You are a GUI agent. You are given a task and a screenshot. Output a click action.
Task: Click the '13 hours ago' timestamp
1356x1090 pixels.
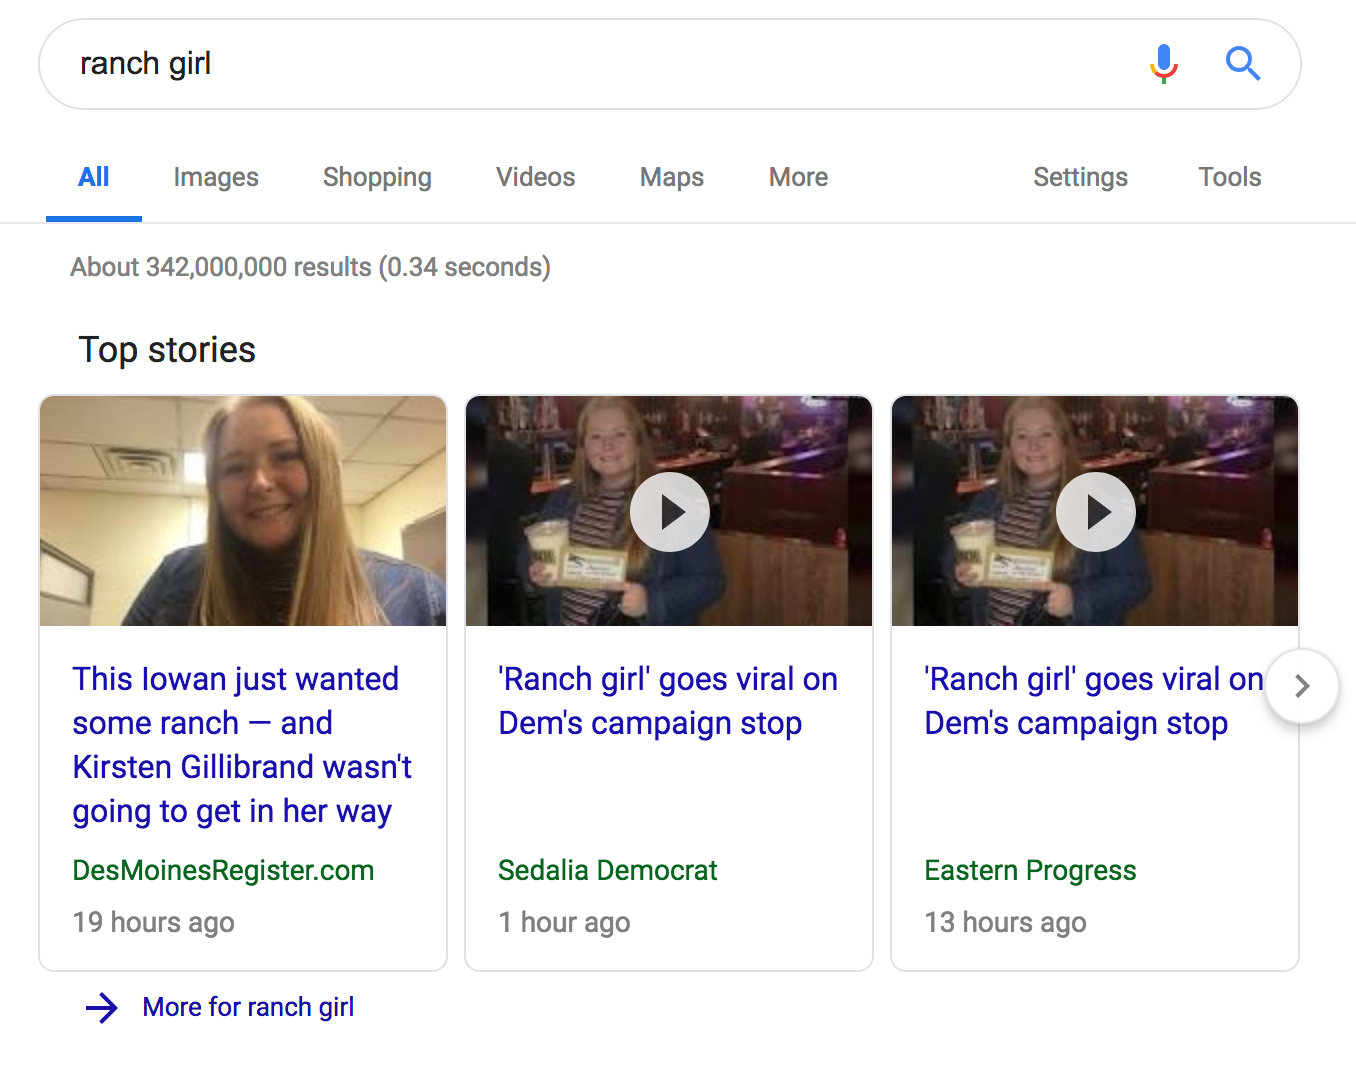coord(1005,923)
